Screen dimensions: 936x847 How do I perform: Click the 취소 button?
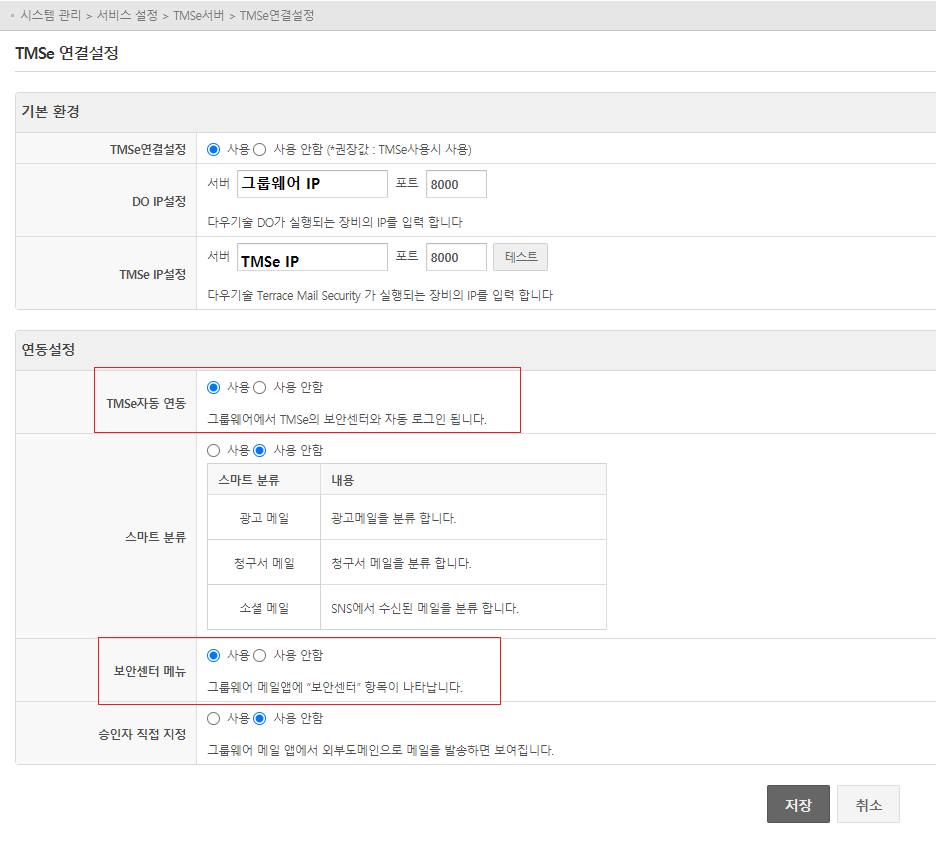pos(868,804)
